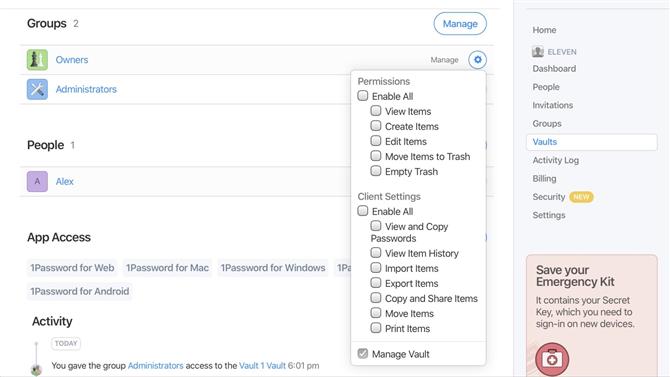Click the Administrators group tools icon
Viewport: 670px width, 377px height.
[x=37, y=89]
